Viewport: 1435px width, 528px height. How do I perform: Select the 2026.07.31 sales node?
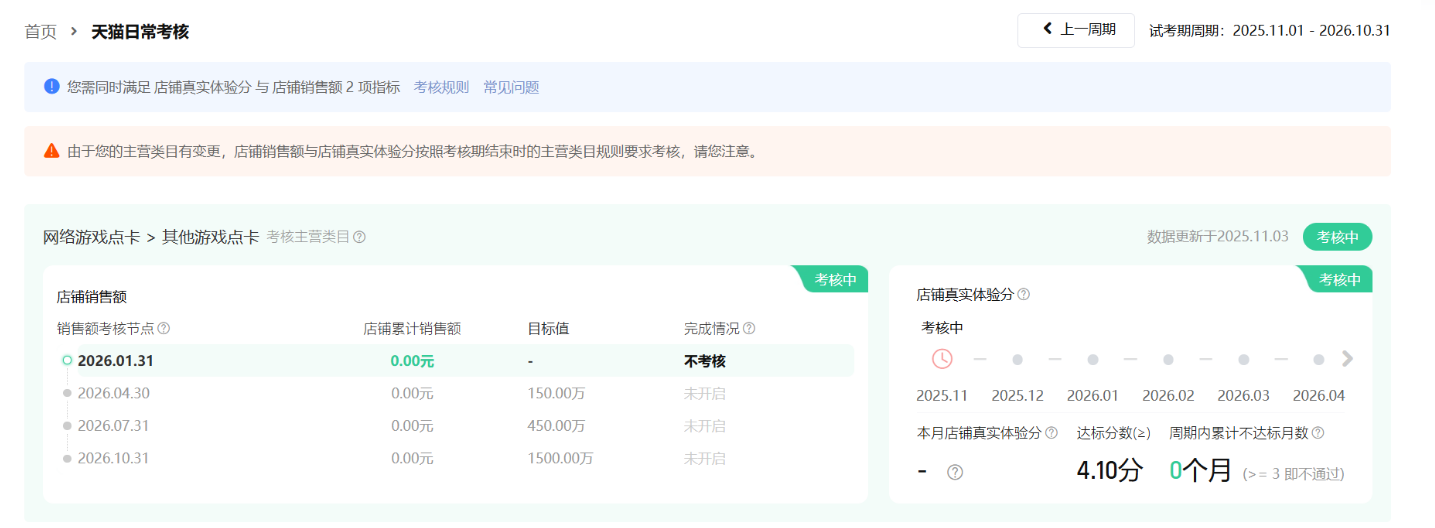pos(113,426)
